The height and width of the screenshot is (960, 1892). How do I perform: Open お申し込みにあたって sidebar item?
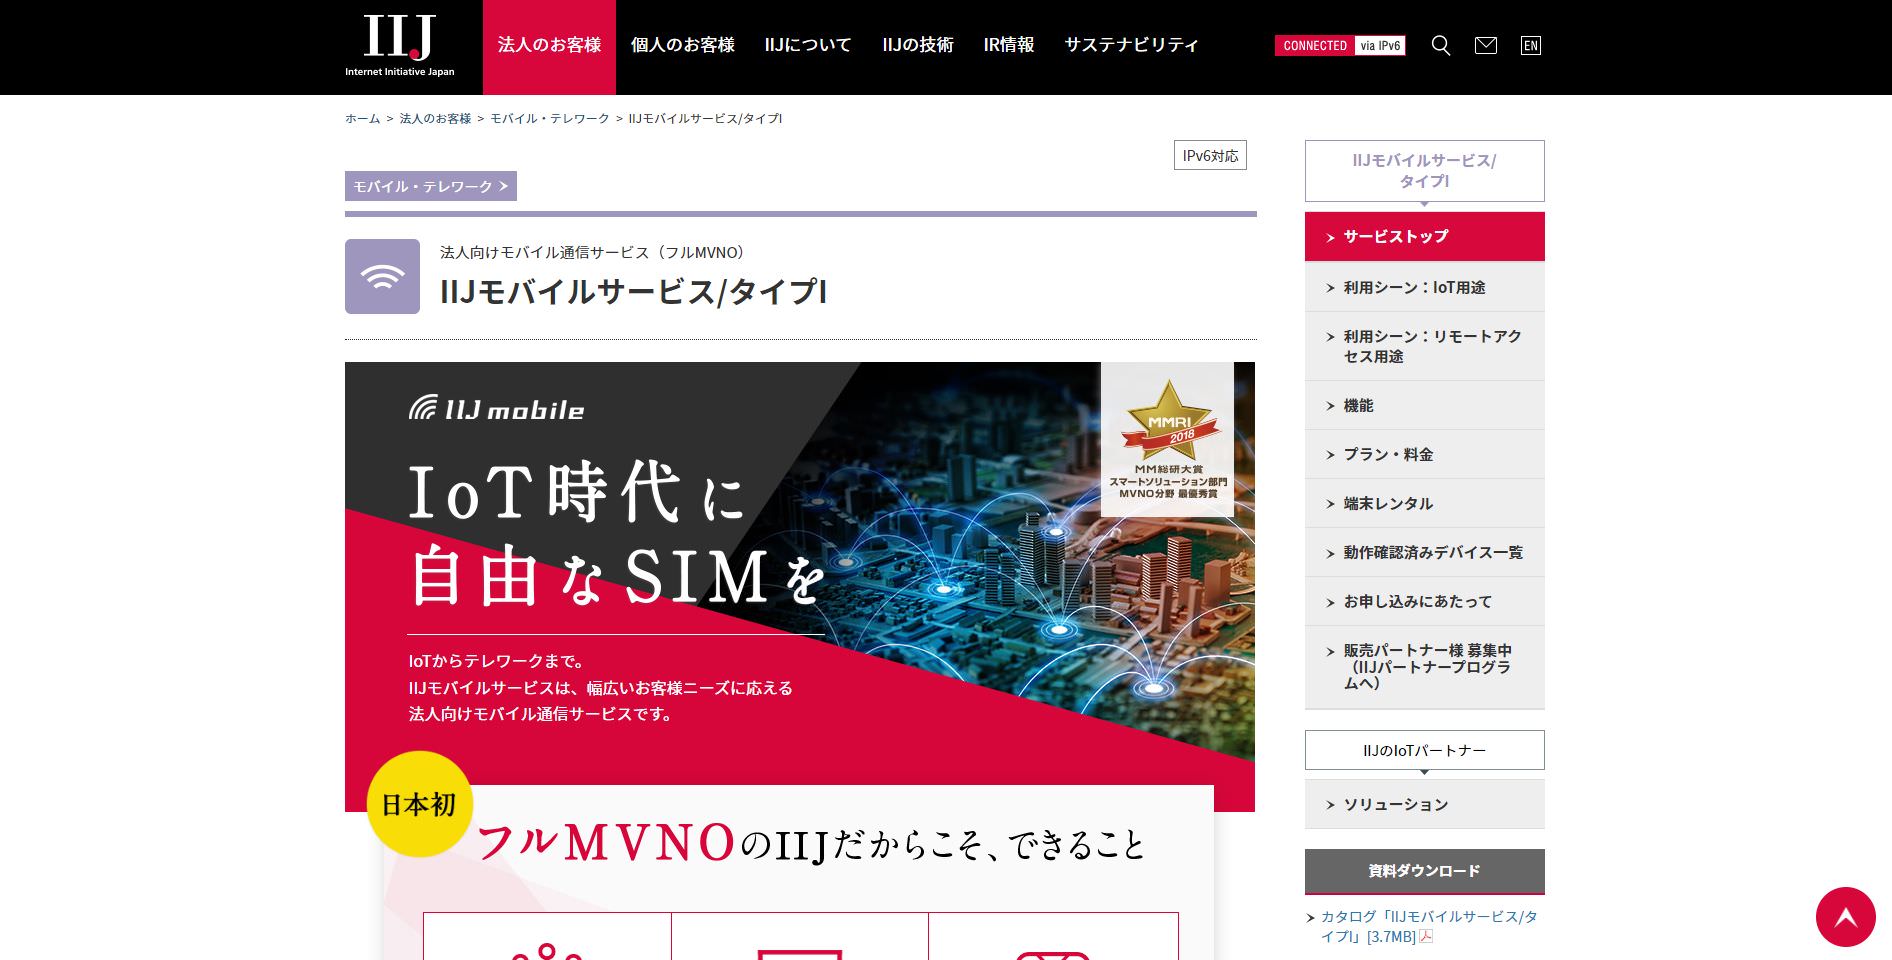[x=1425, y=601]
